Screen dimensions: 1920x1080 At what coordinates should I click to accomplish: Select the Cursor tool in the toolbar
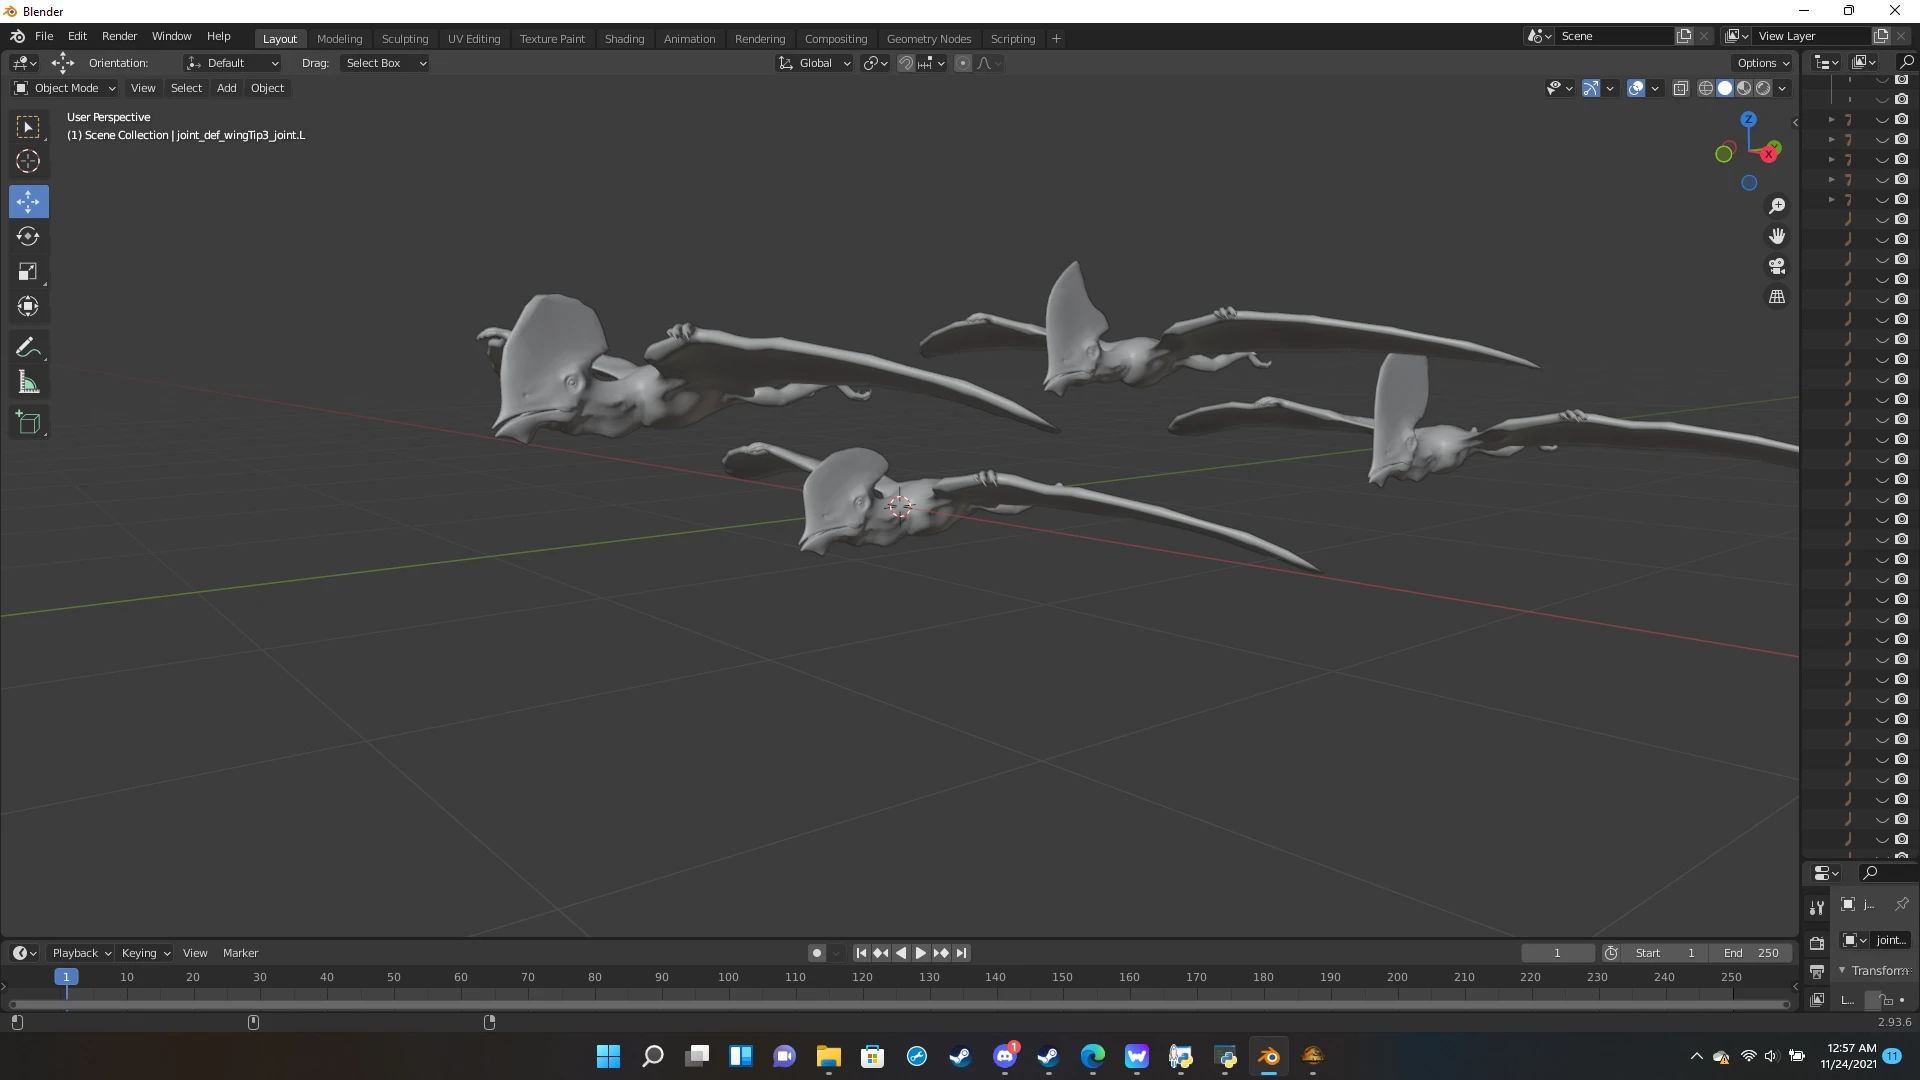coord(28,162)
